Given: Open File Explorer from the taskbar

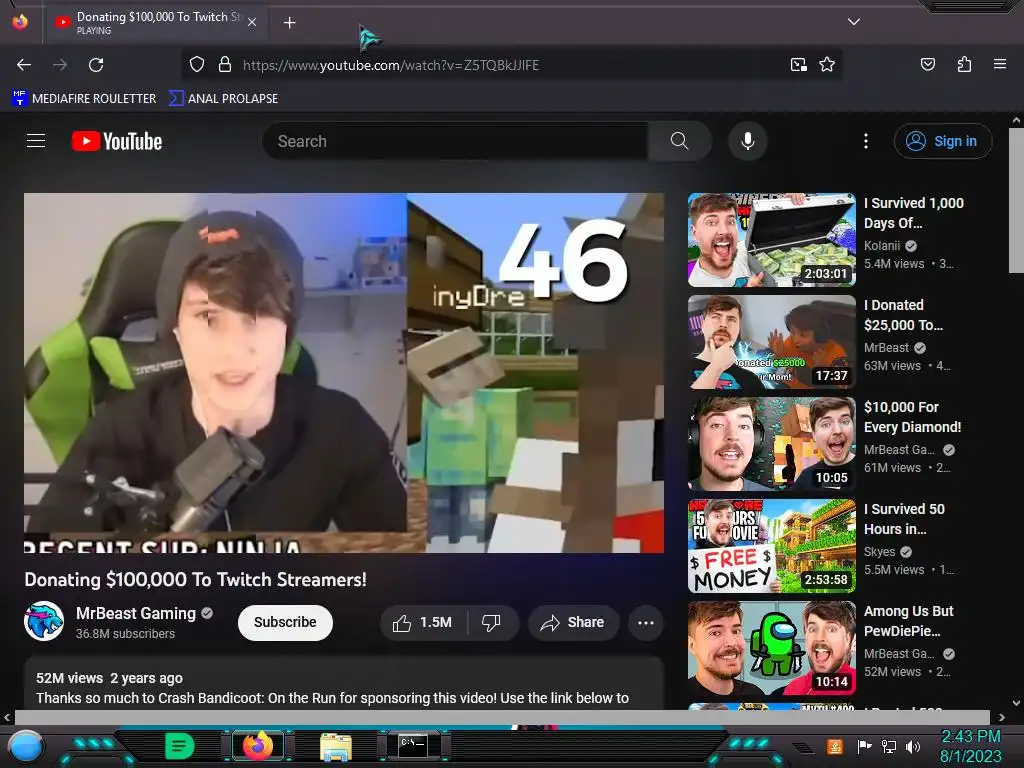Looking at the screenshot, I should [x=336, y=747].
